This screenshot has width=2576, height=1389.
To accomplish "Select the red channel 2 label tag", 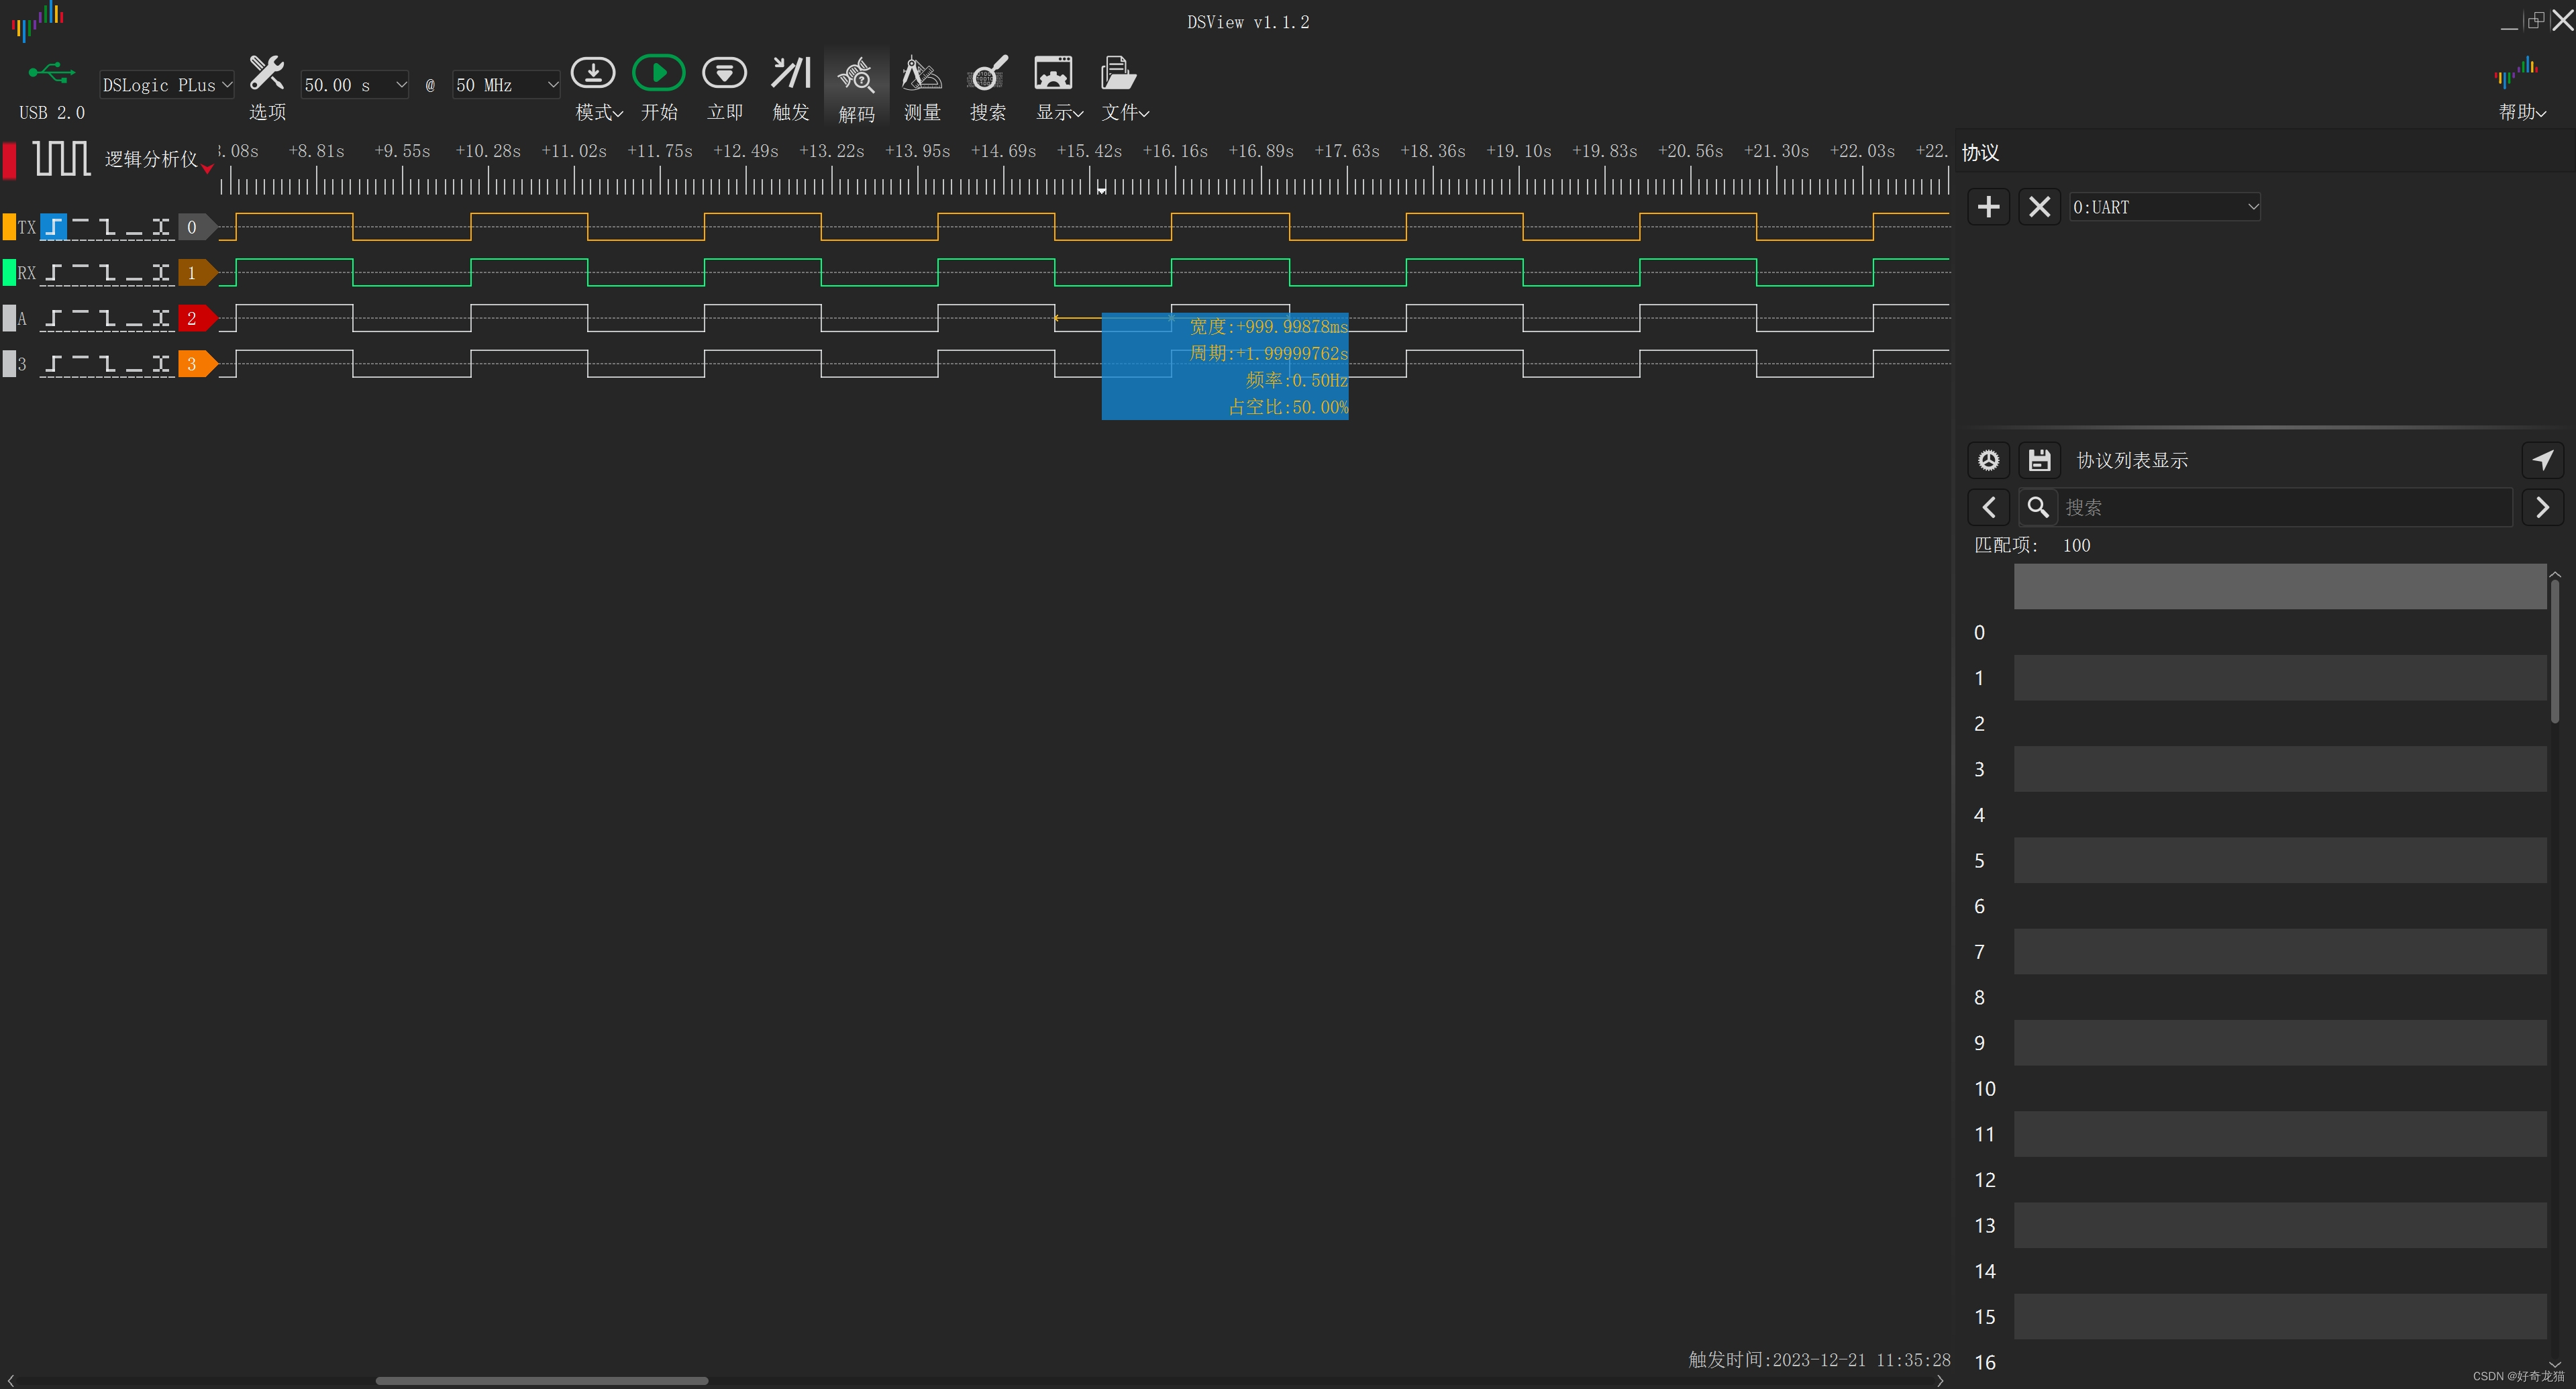I will (x=197, y=319).
